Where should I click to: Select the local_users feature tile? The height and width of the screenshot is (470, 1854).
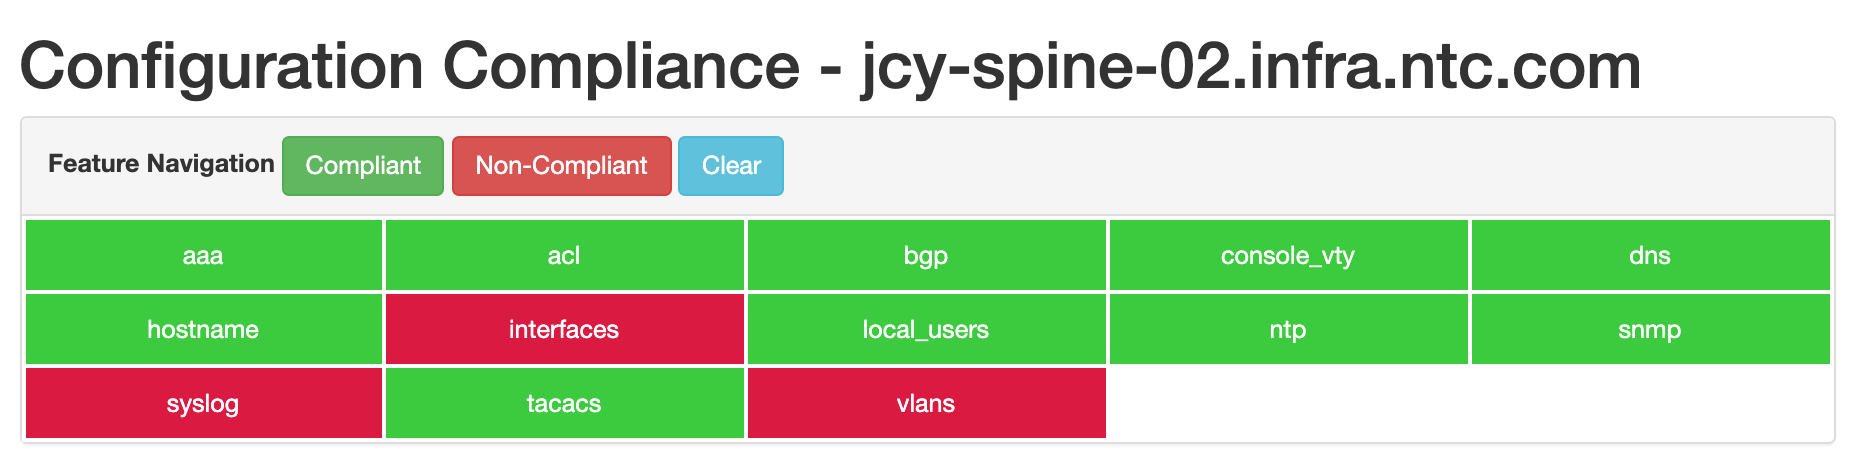tap(927, 329)
